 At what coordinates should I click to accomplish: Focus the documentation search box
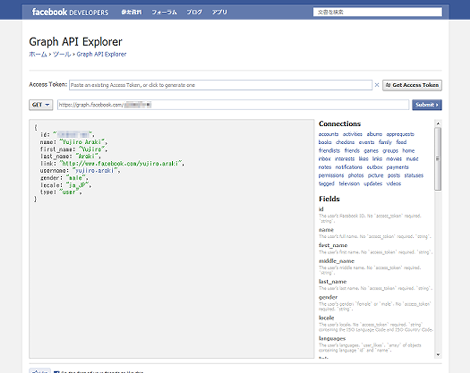(x=377, y=12)
